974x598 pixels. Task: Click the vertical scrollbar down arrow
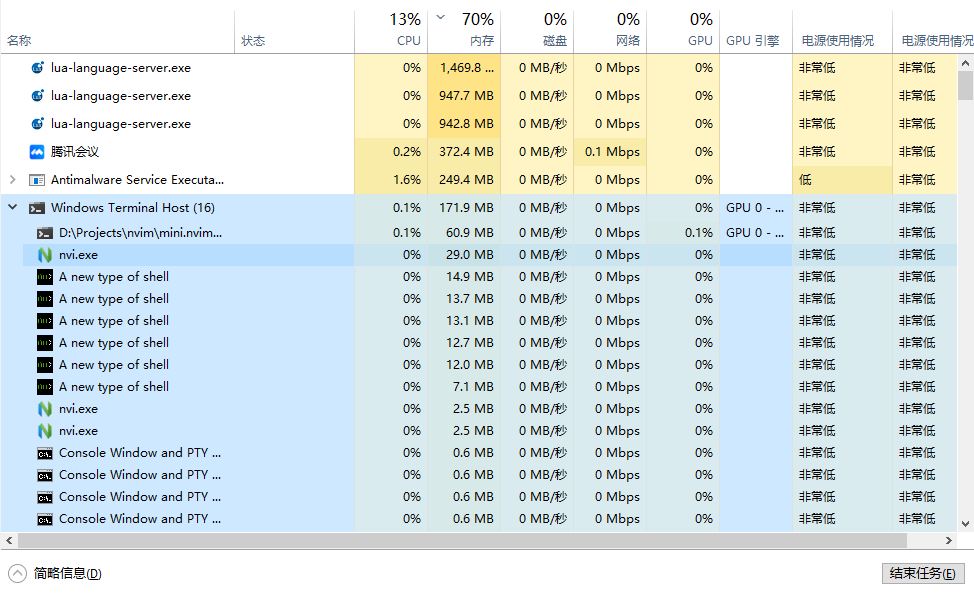tap(965, 523)
